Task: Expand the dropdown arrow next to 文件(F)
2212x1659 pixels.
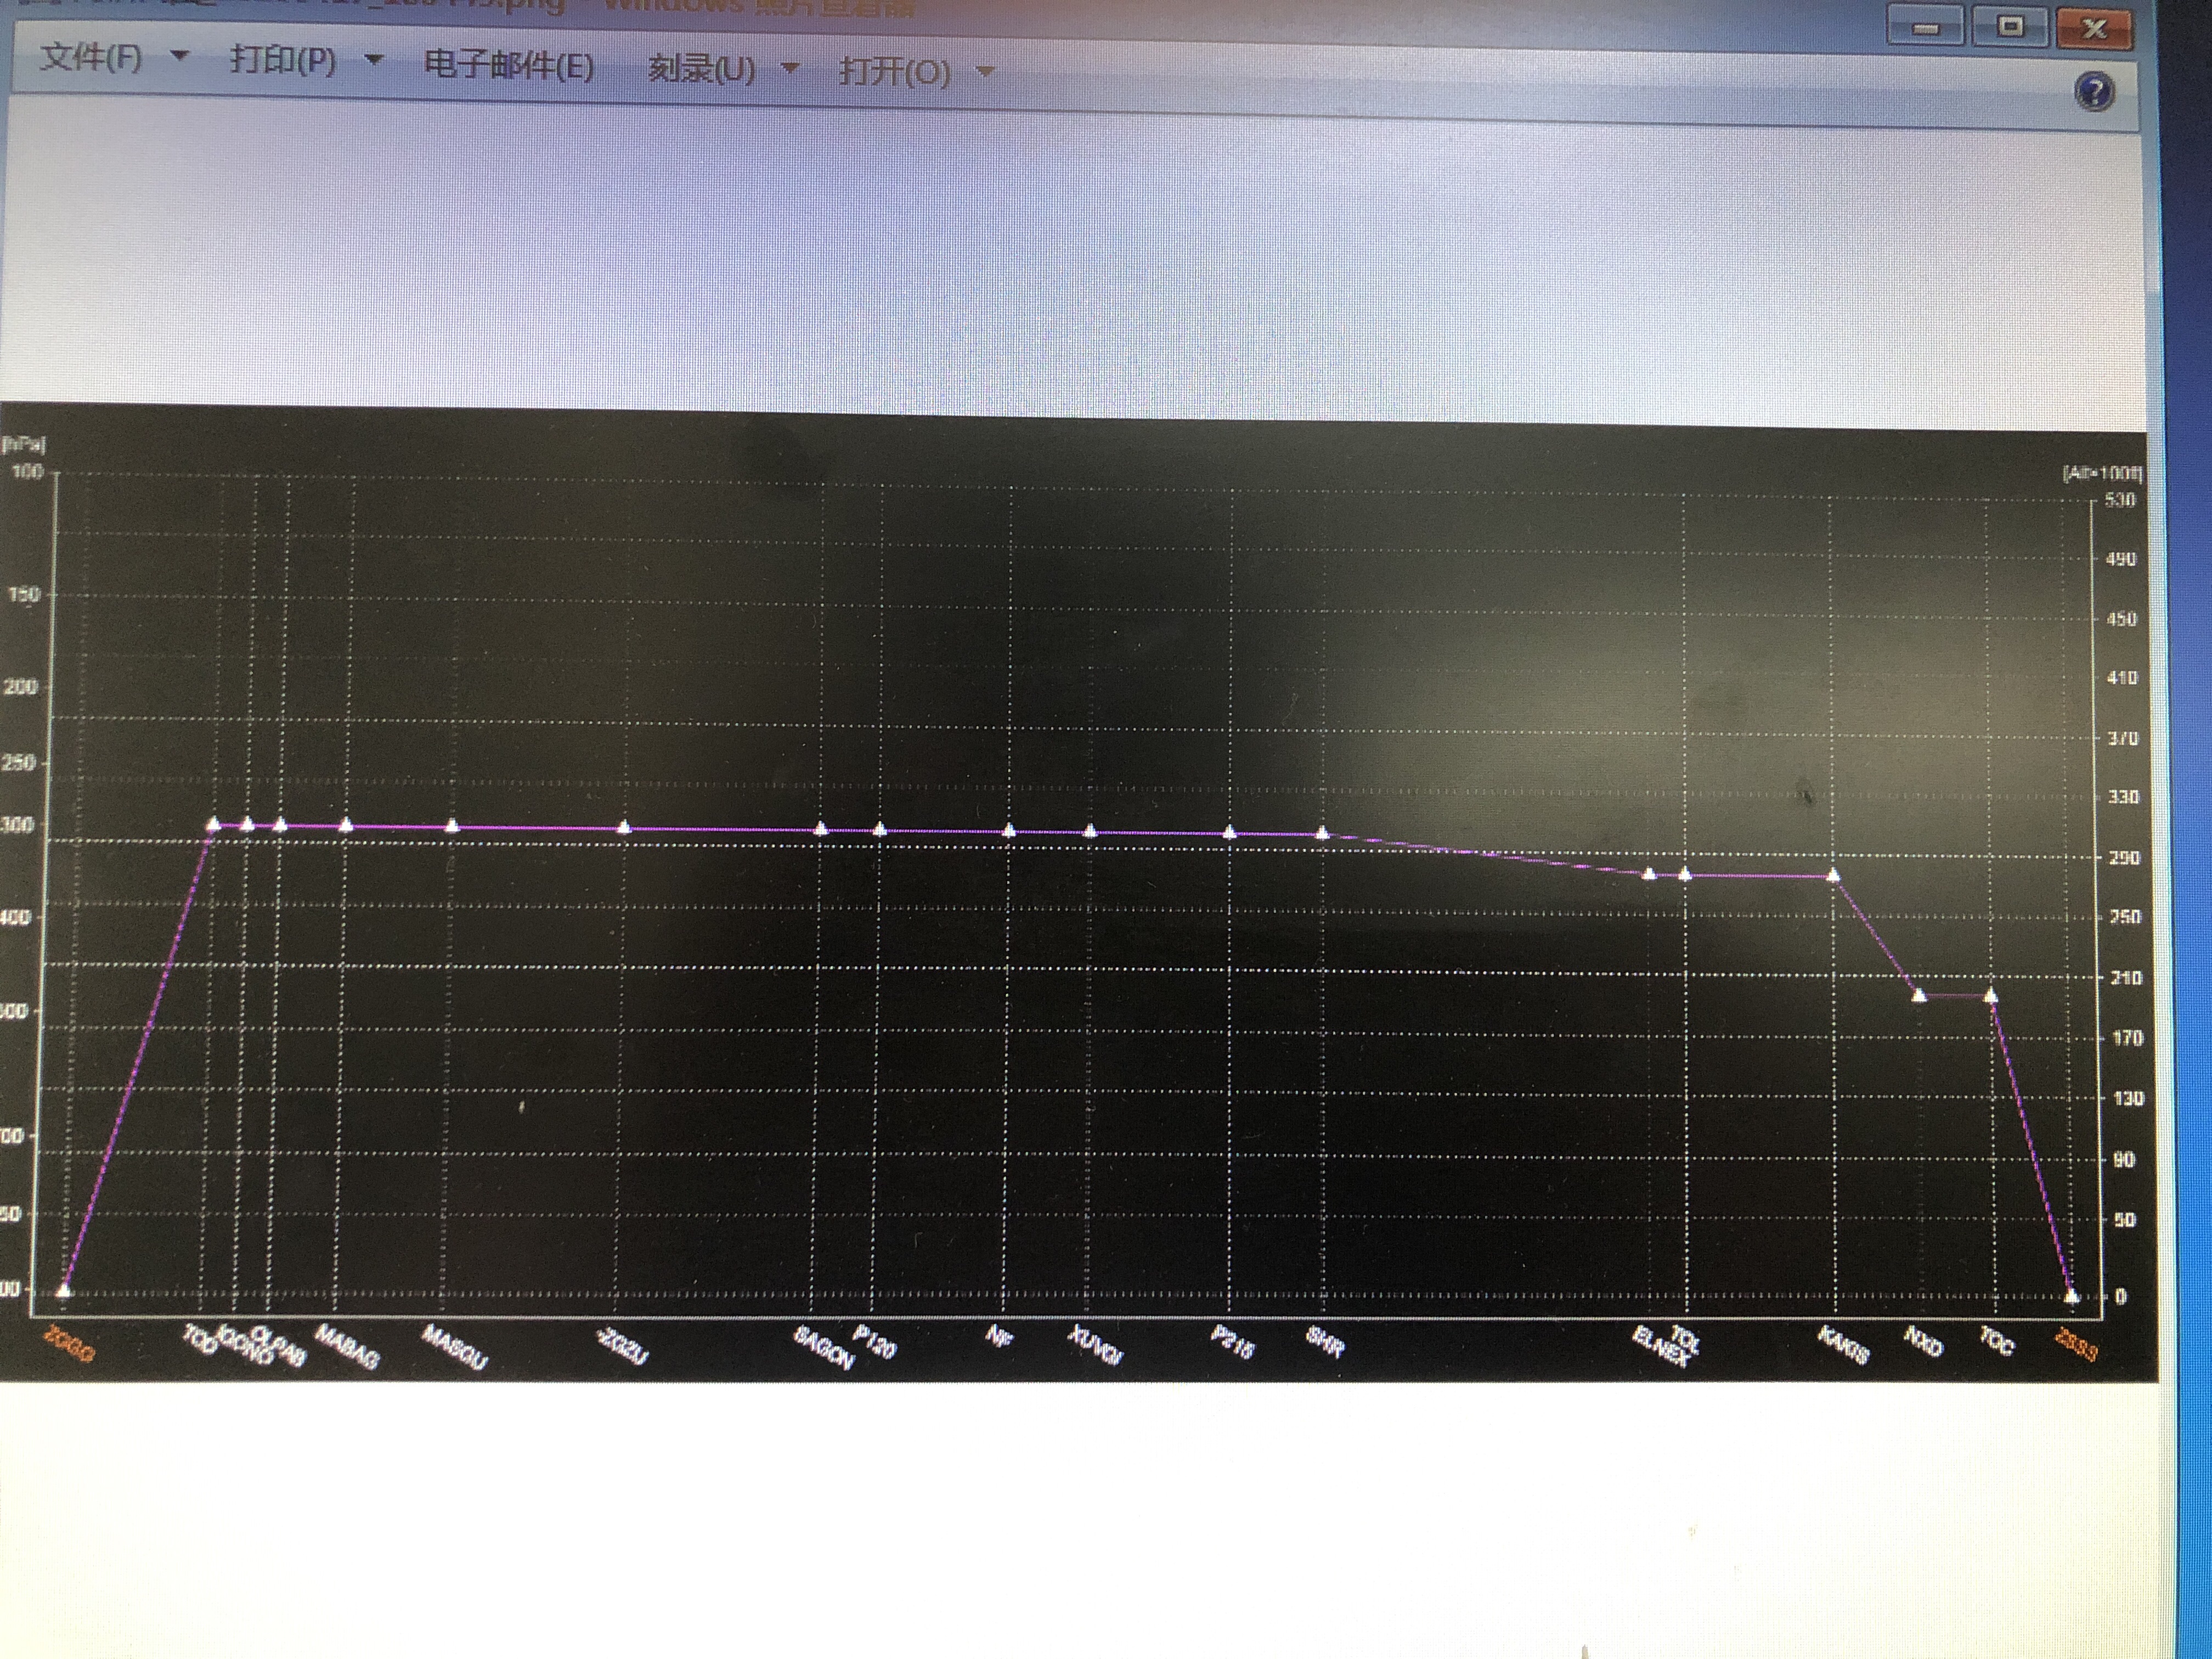Action: [x=181, y=56]
